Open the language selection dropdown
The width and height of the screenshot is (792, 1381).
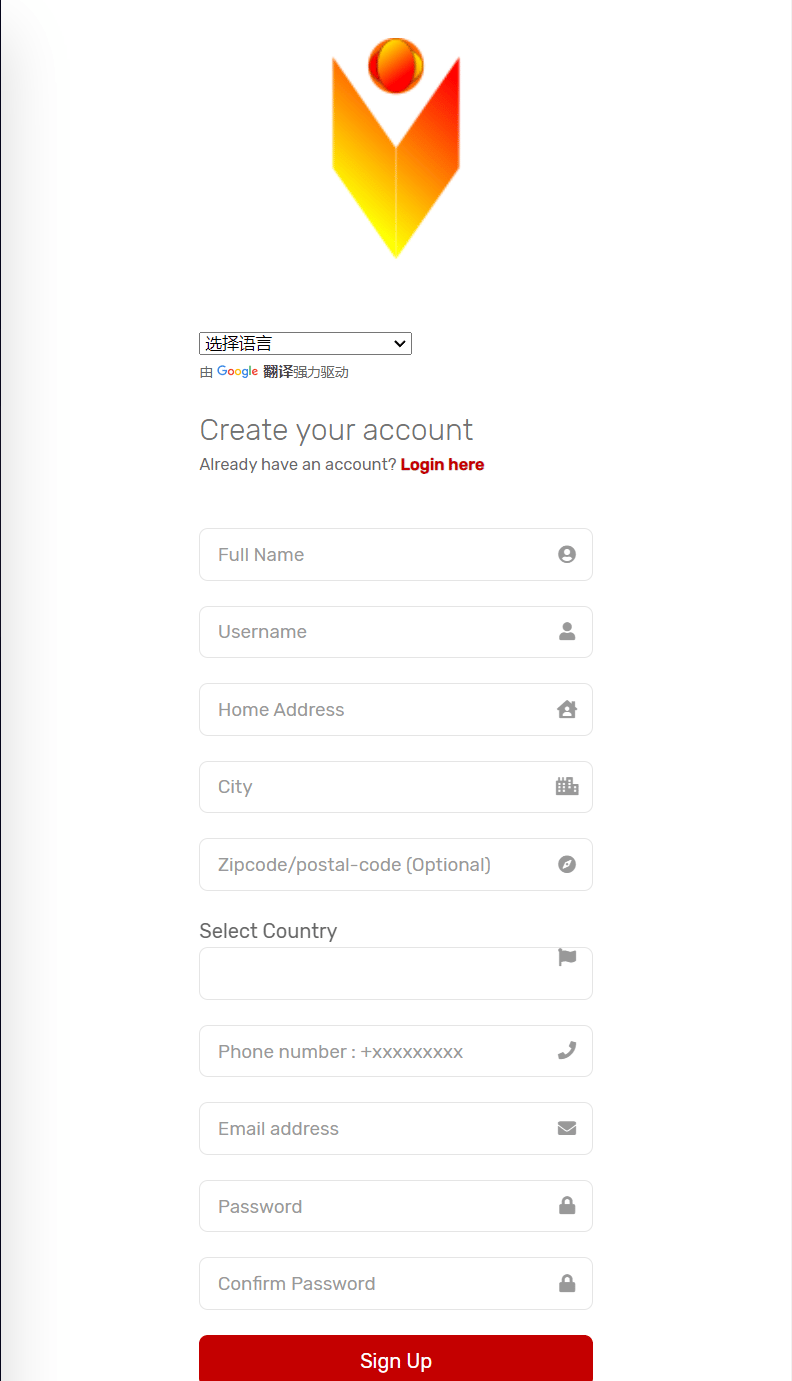305,344
